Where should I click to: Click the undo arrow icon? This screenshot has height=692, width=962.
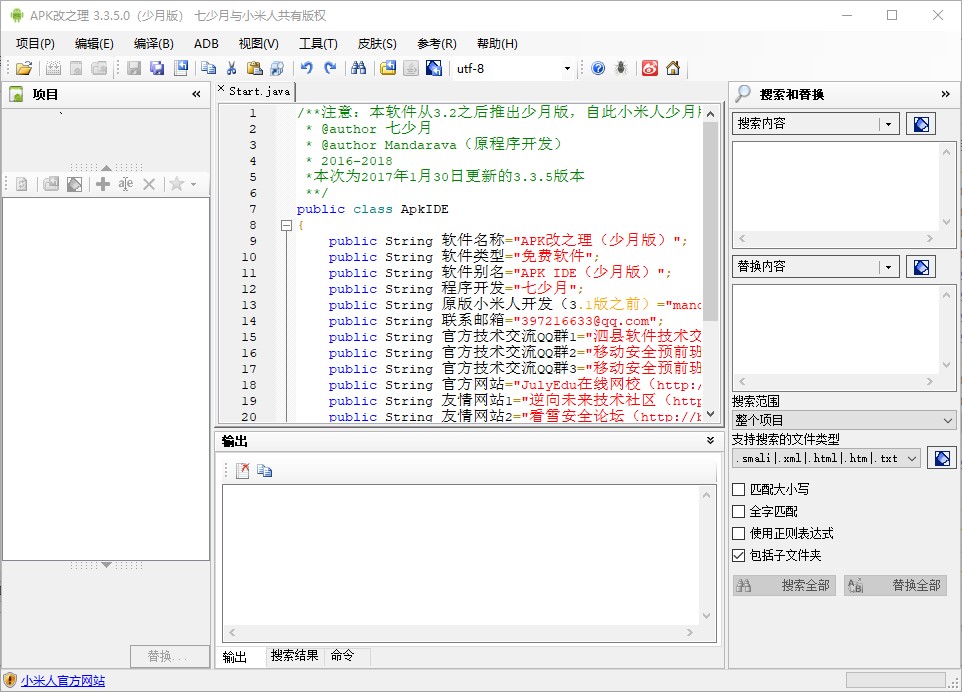(307, 68)
